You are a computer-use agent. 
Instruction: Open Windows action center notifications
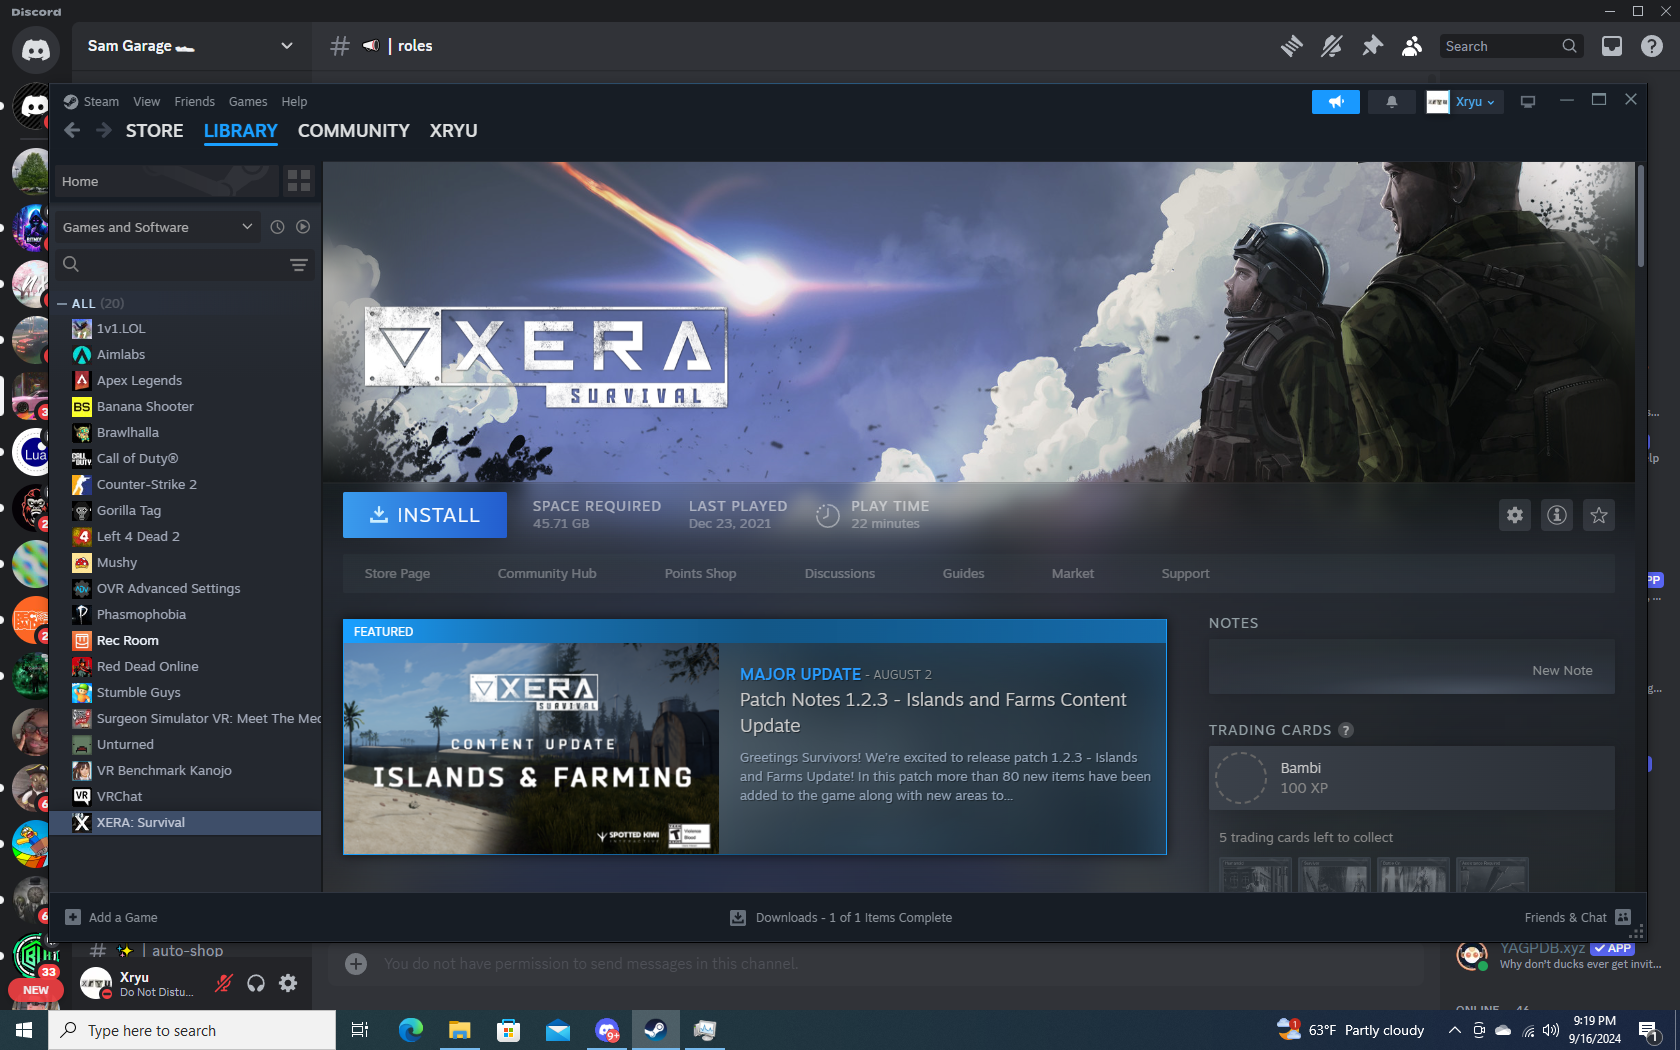pos(1649,1030)
